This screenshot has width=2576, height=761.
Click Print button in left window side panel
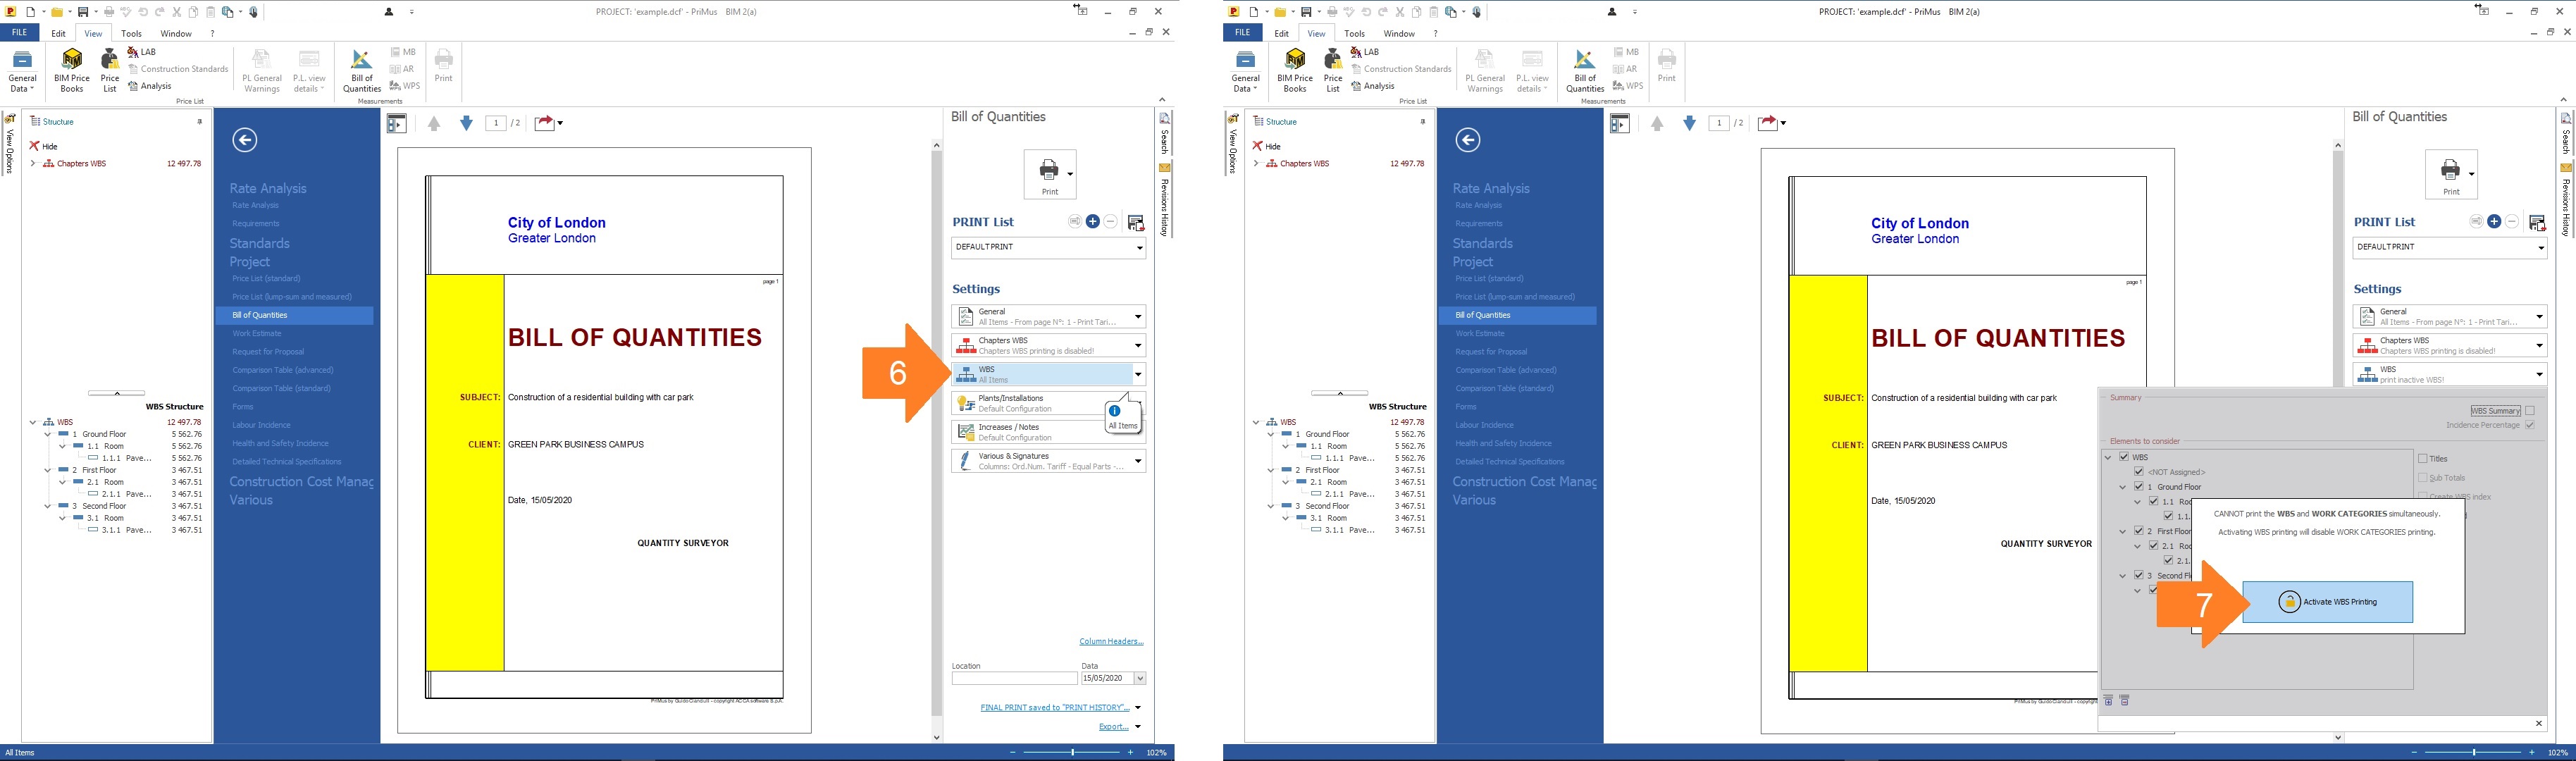tap(1050, 174)
